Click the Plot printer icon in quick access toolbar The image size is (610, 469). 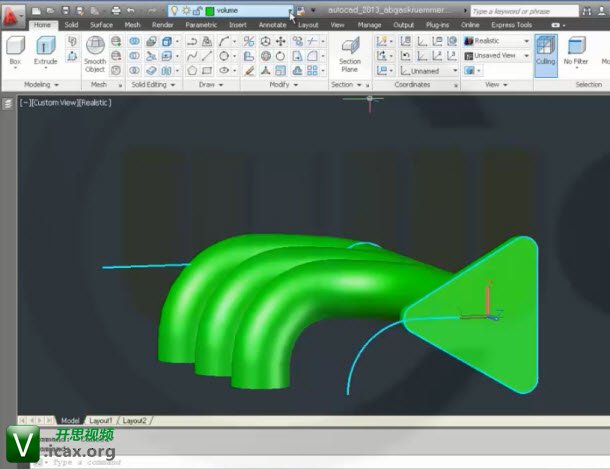coord(116,10)
